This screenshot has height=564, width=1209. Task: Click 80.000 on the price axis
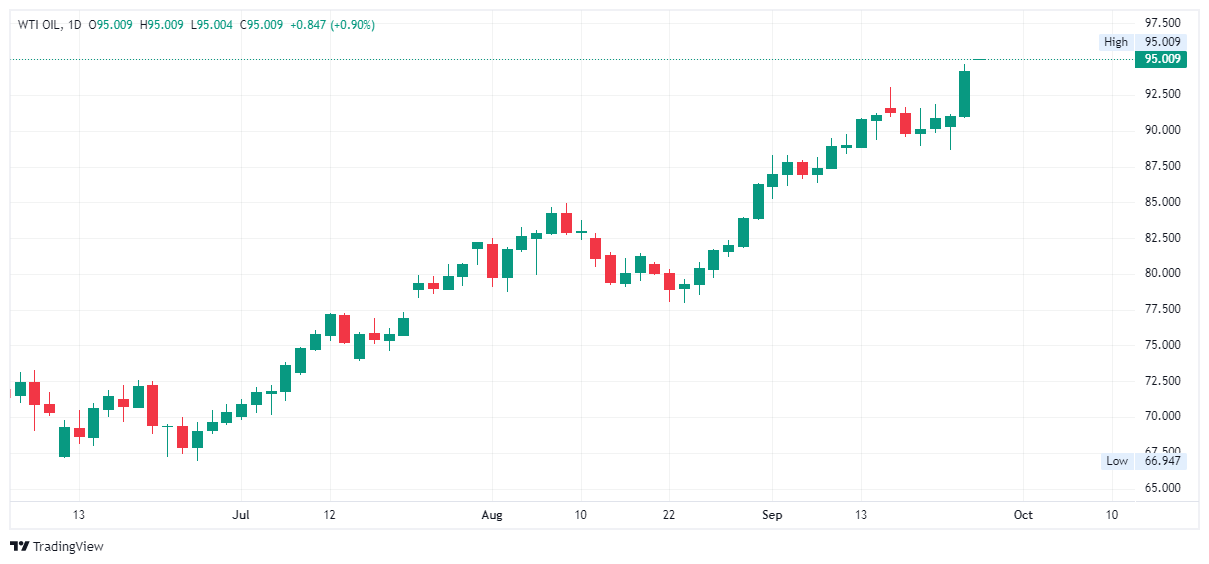pos(1163,273)
